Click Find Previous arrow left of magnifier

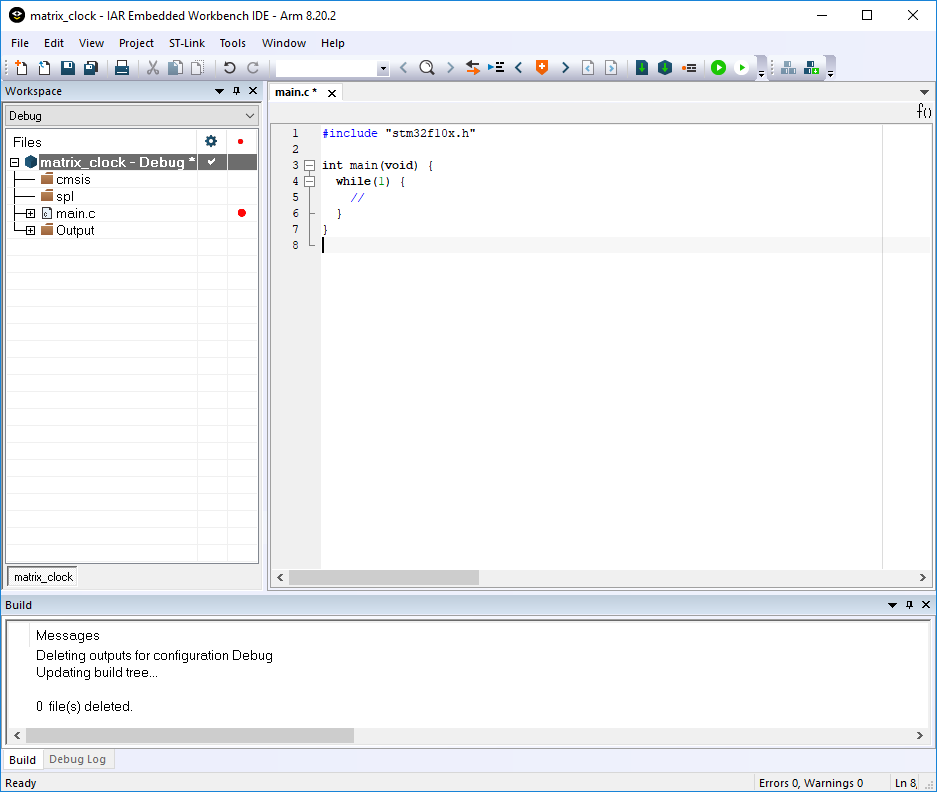(x=403, y=68)
